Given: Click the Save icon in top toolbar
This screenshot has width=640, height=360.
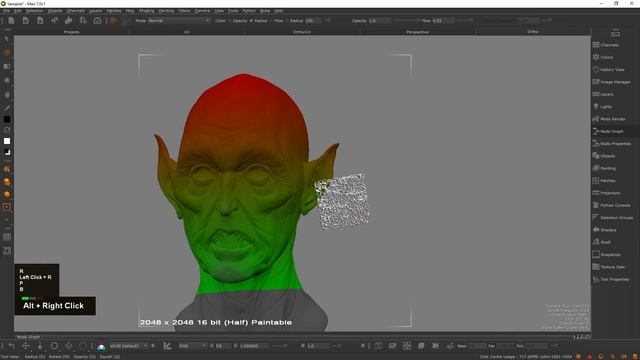Looking at the screenshot, I should (x=40, y=20).
